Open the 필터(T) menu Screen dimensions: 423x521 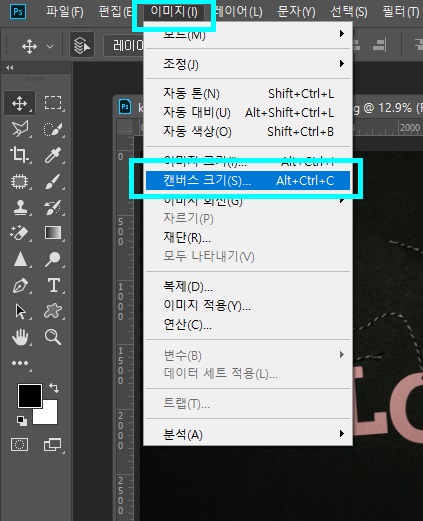click(x=400, y=12)
